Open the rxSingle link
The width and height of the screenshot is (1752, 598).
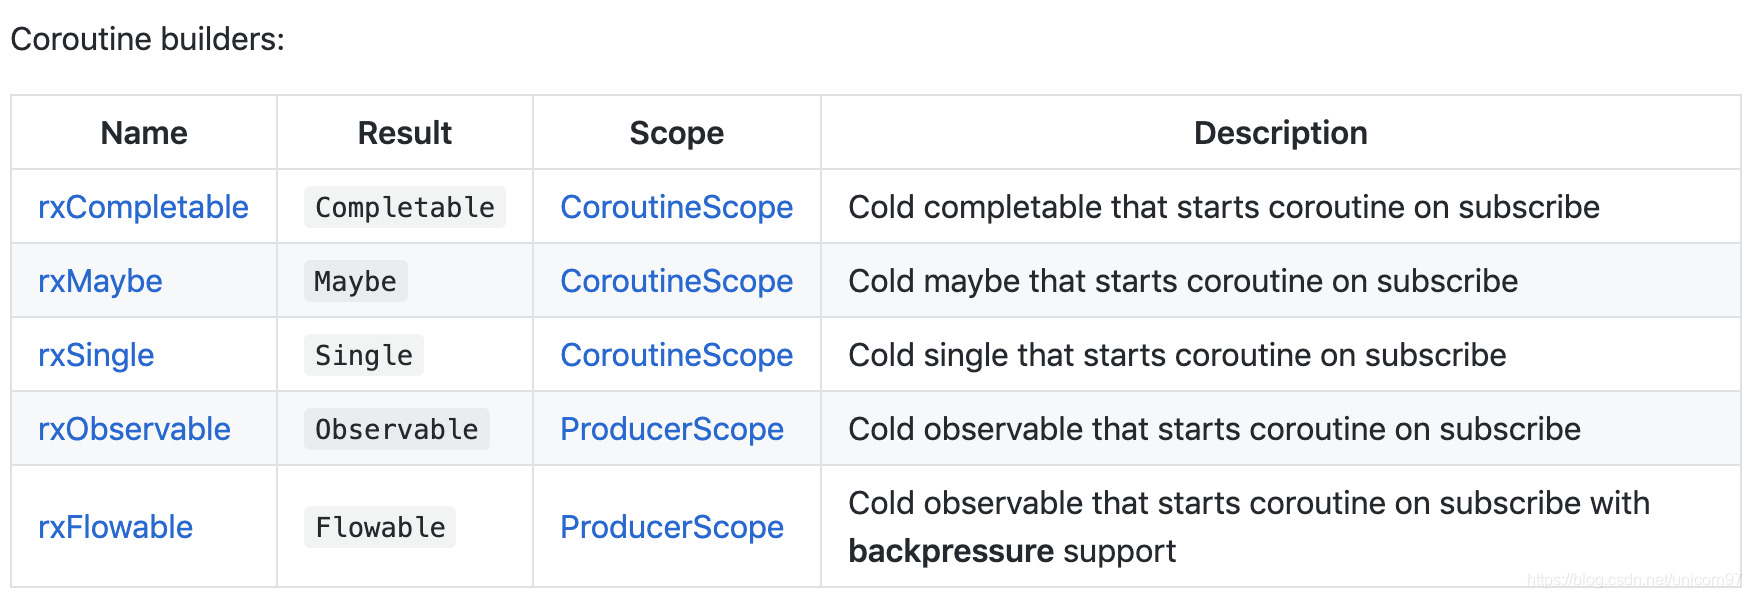(96, 355)
